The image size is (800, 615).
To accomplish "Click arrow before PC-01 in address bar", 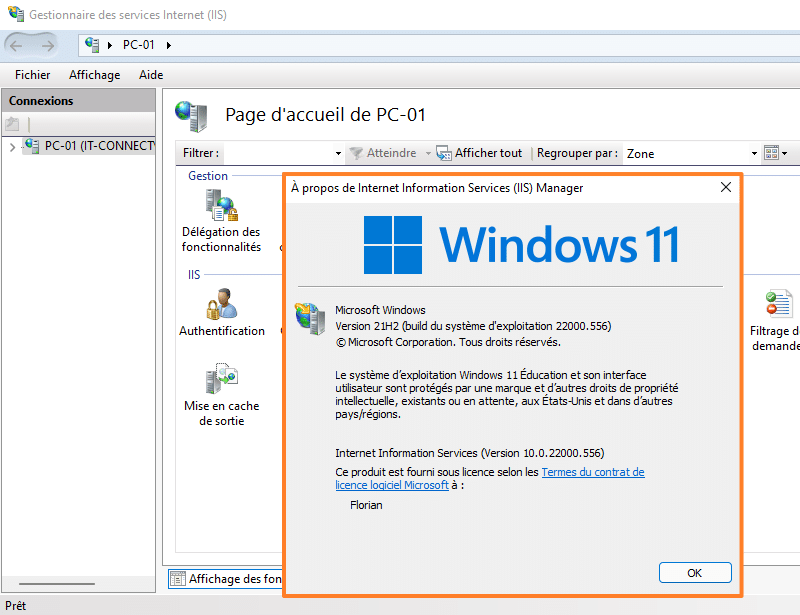I will point(110,45).
